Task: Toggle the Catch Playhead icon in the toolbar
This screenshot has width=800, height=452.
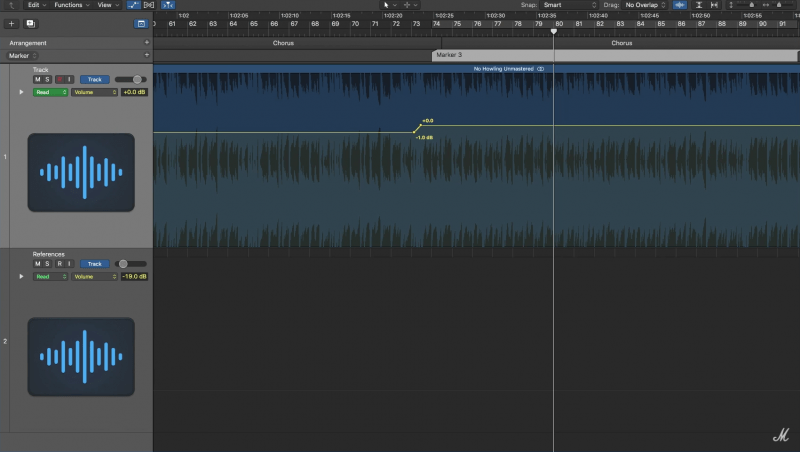Action: (168, 5)
